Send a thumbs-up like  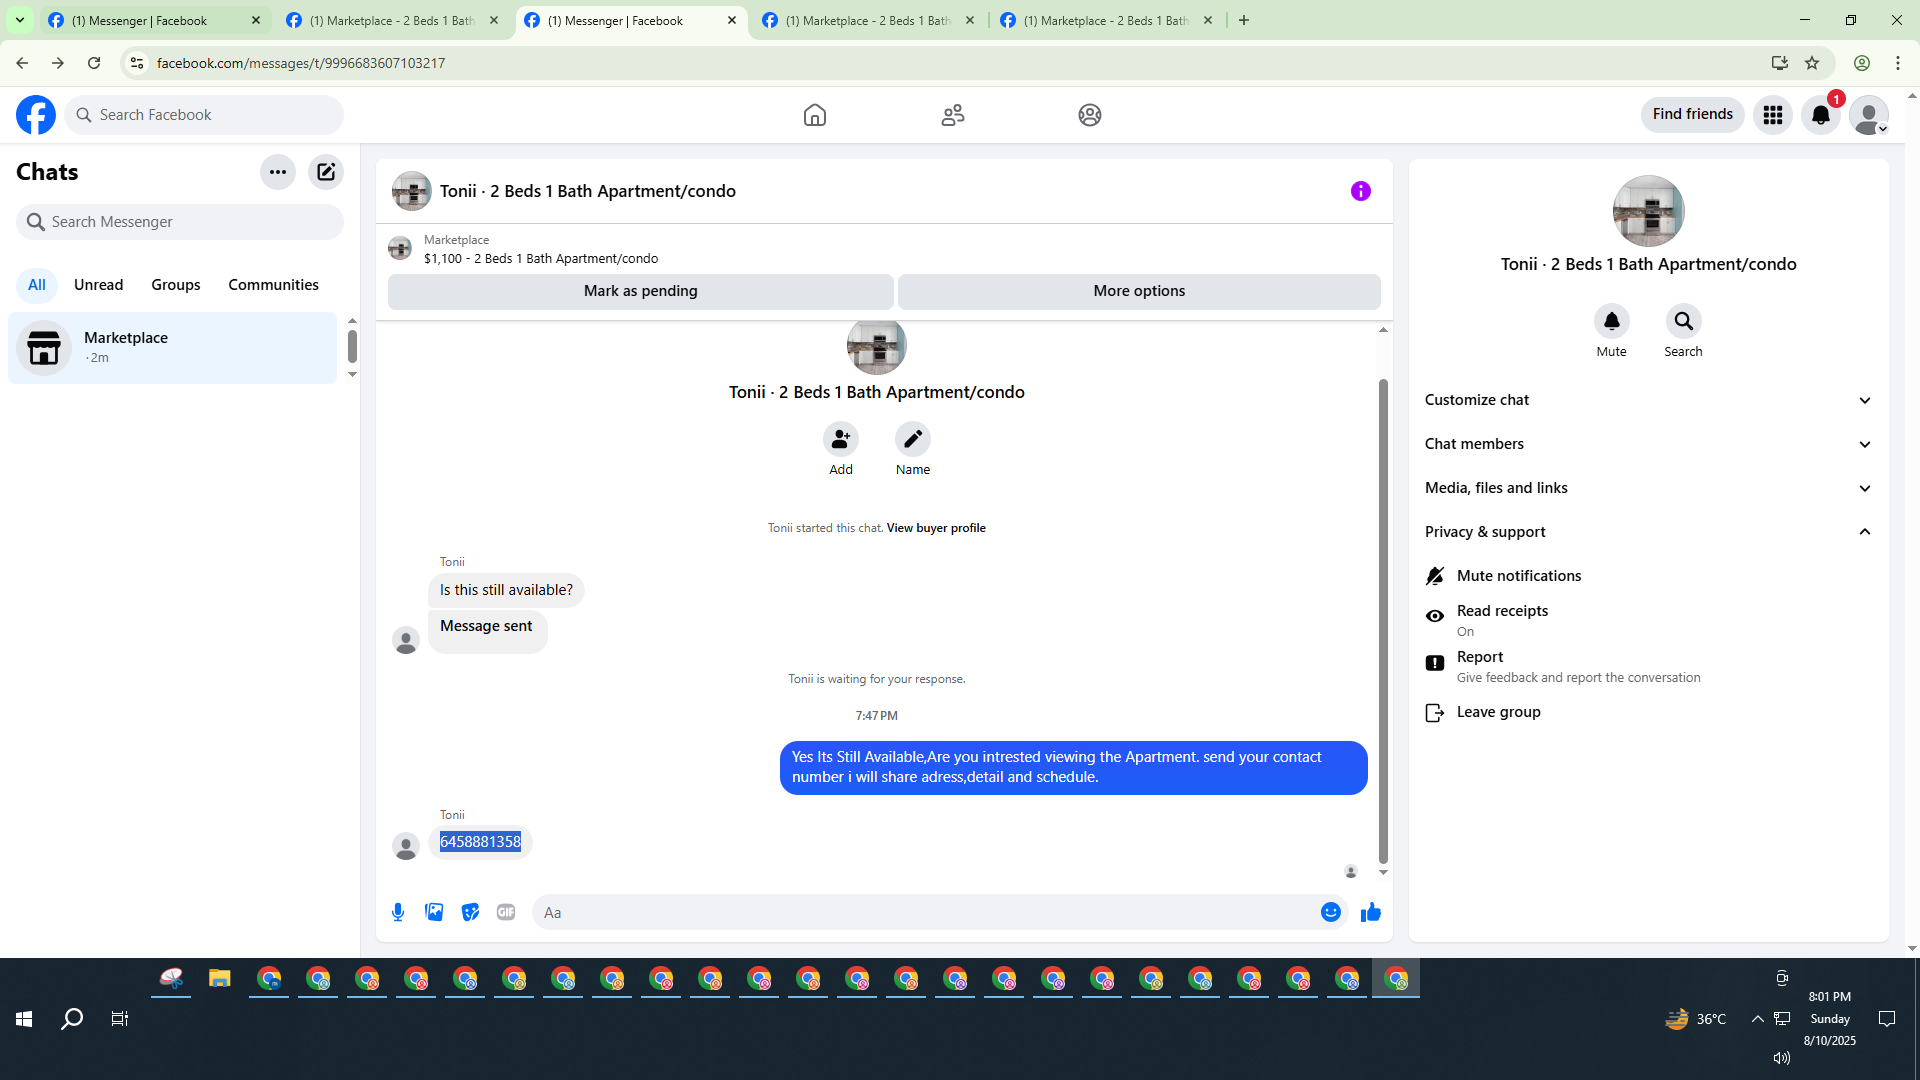(1370, 912)
